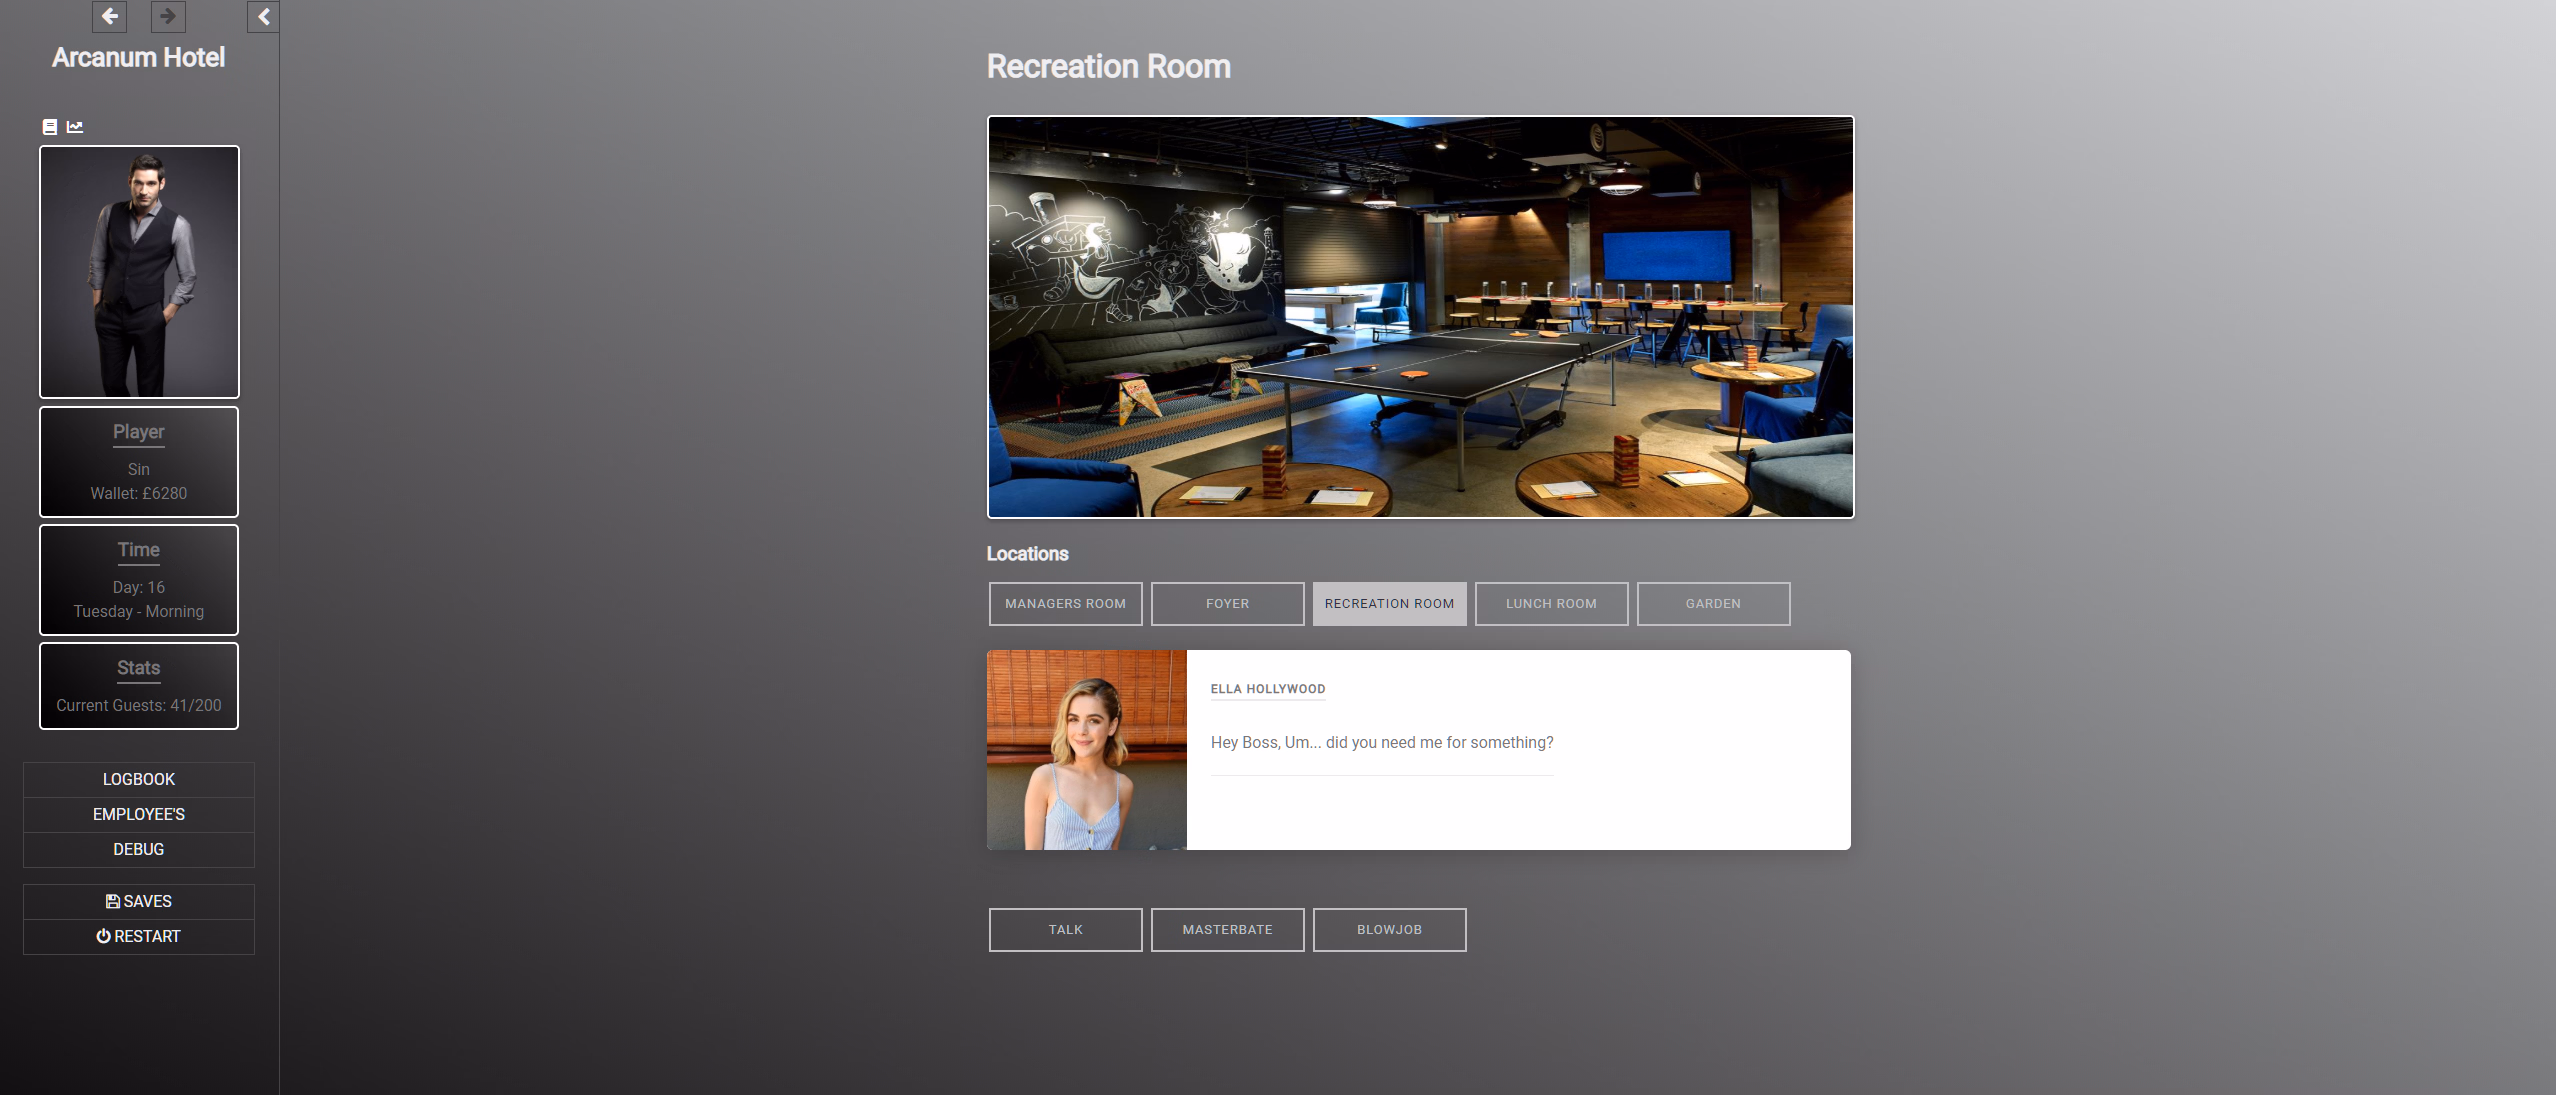Click the Time panel heading
Screen dimensions: 2556x1095
point(139,550)
